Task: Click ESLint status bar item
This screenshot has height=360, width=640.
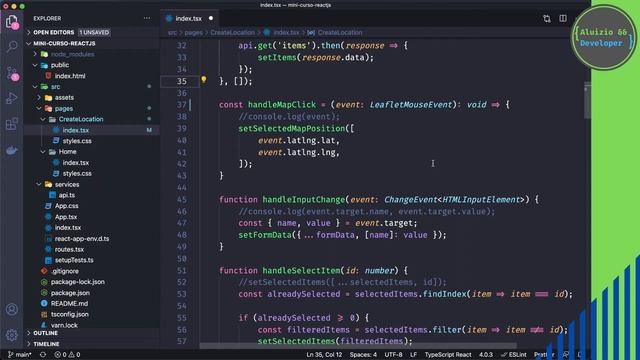Action: pyautogui.click(x=514, y=355)
